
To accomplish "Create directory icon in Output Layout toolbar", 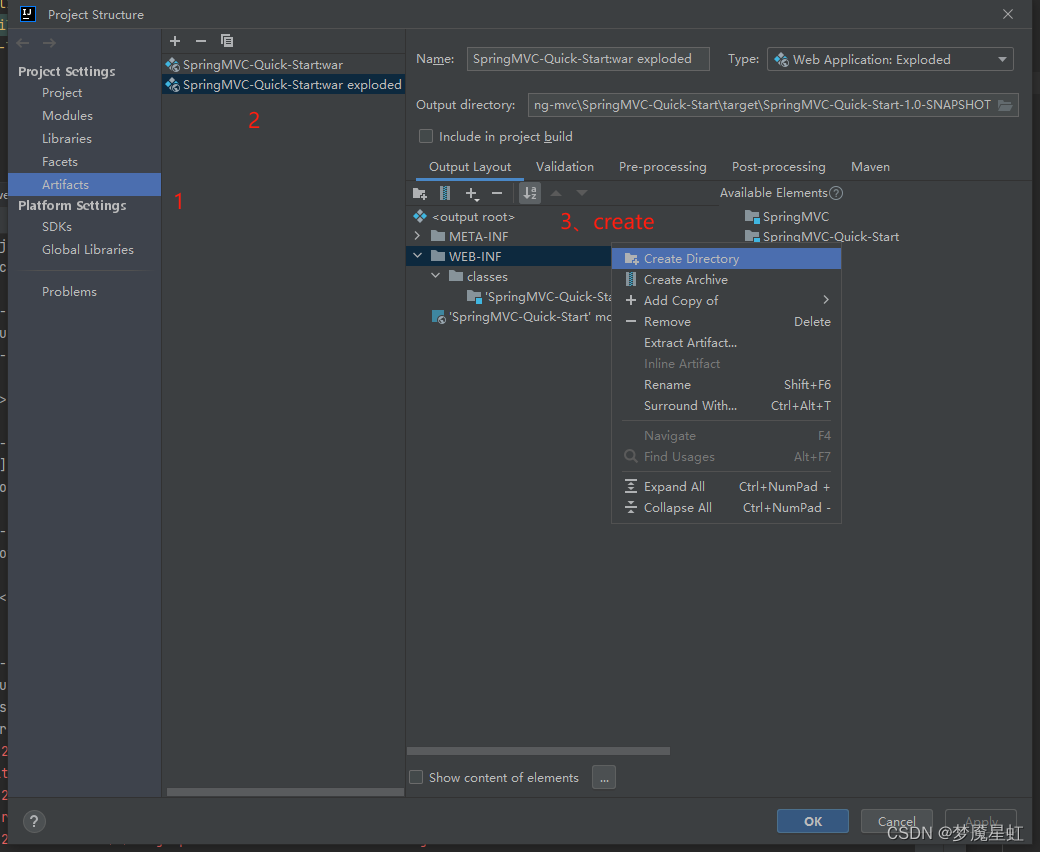I will (419, 194).
